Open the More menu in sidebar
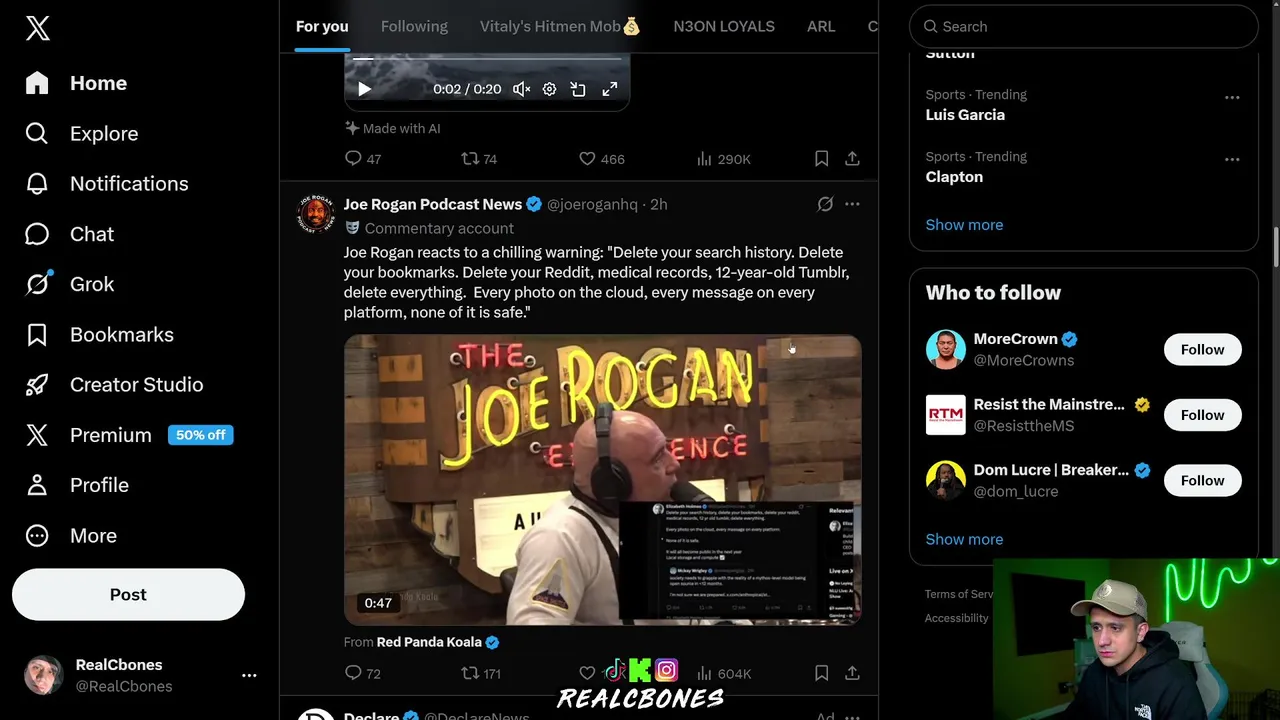Viewport: 1280px width, 720px height. 71,535
